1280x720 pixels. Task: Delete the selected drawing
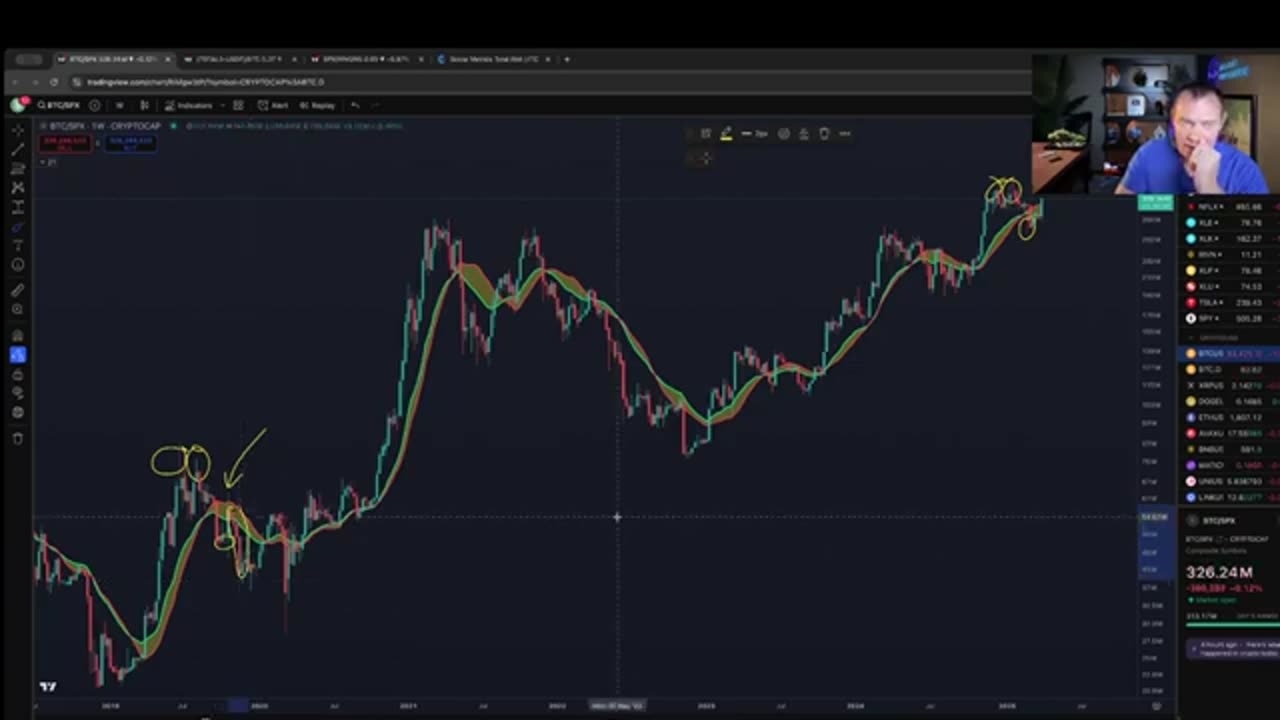point(824,133)
